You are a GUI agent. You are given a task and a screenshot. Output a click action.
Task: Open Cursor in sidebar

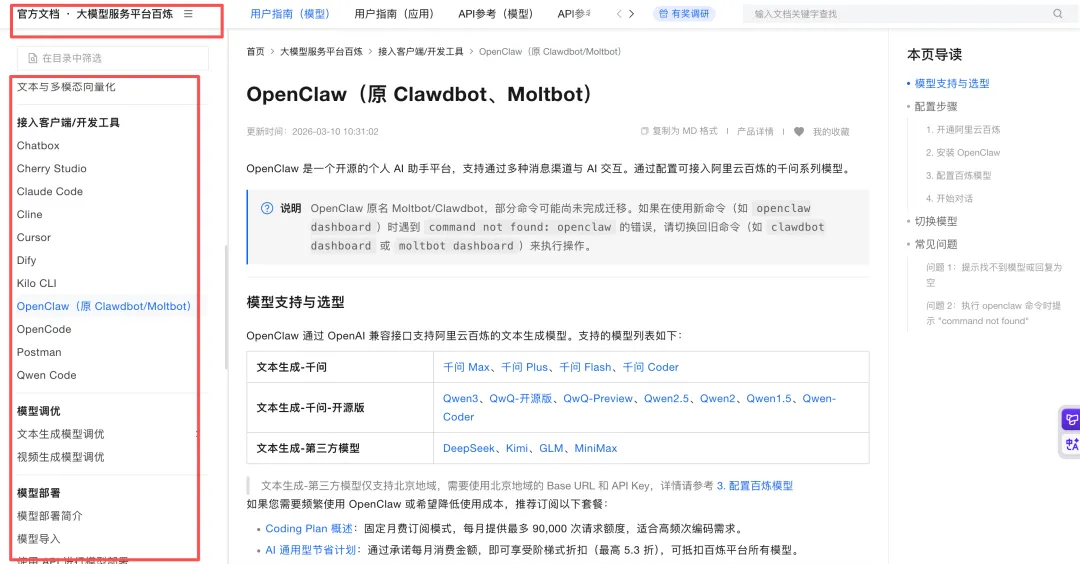34,237
